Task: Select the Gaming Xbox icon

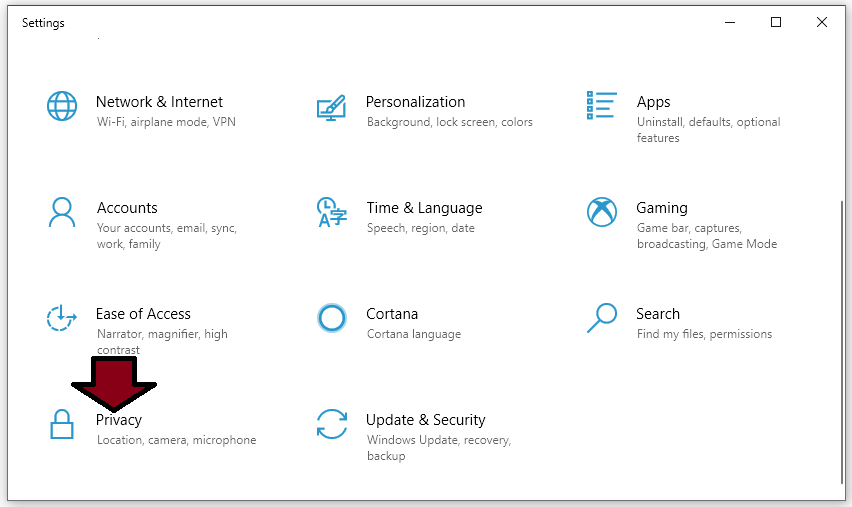Action: click(602, 212)
